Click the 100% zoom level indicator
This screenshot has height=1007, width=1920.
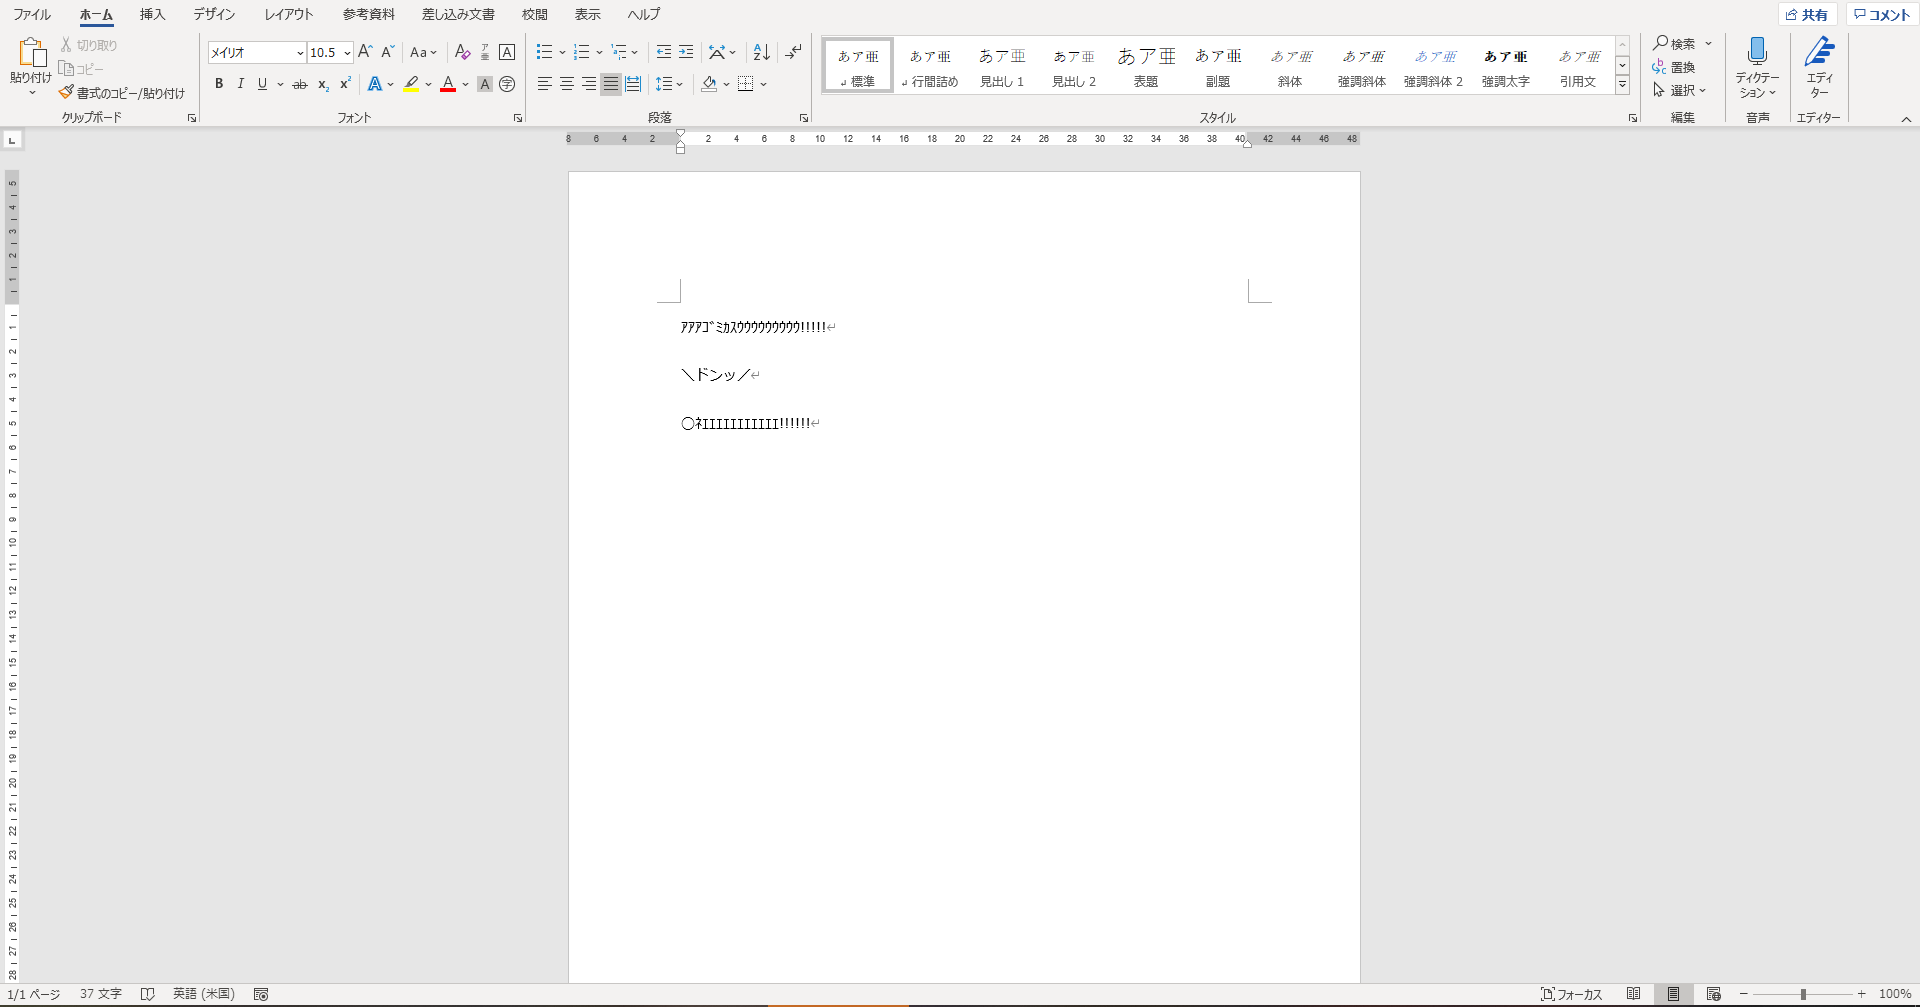[x=1895, y=994]
